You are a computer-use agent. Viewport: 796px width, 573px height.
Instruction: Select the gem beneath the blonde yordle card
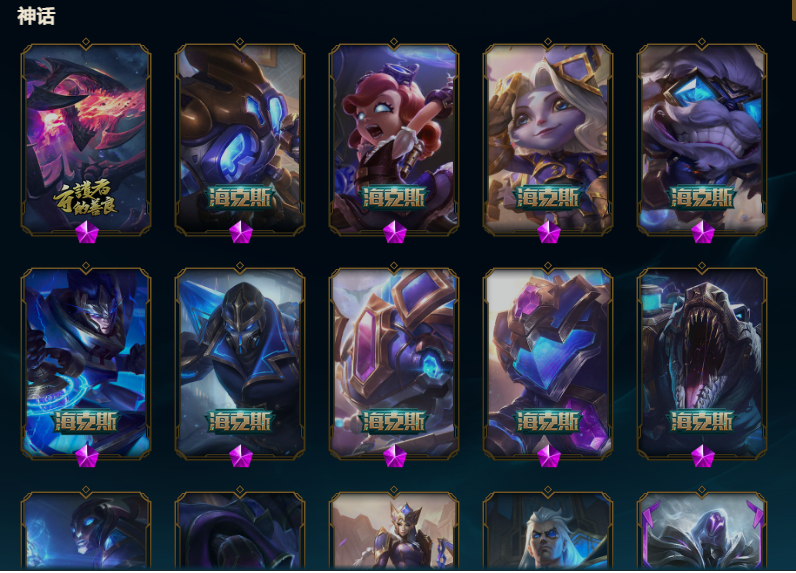pos(548,232)
